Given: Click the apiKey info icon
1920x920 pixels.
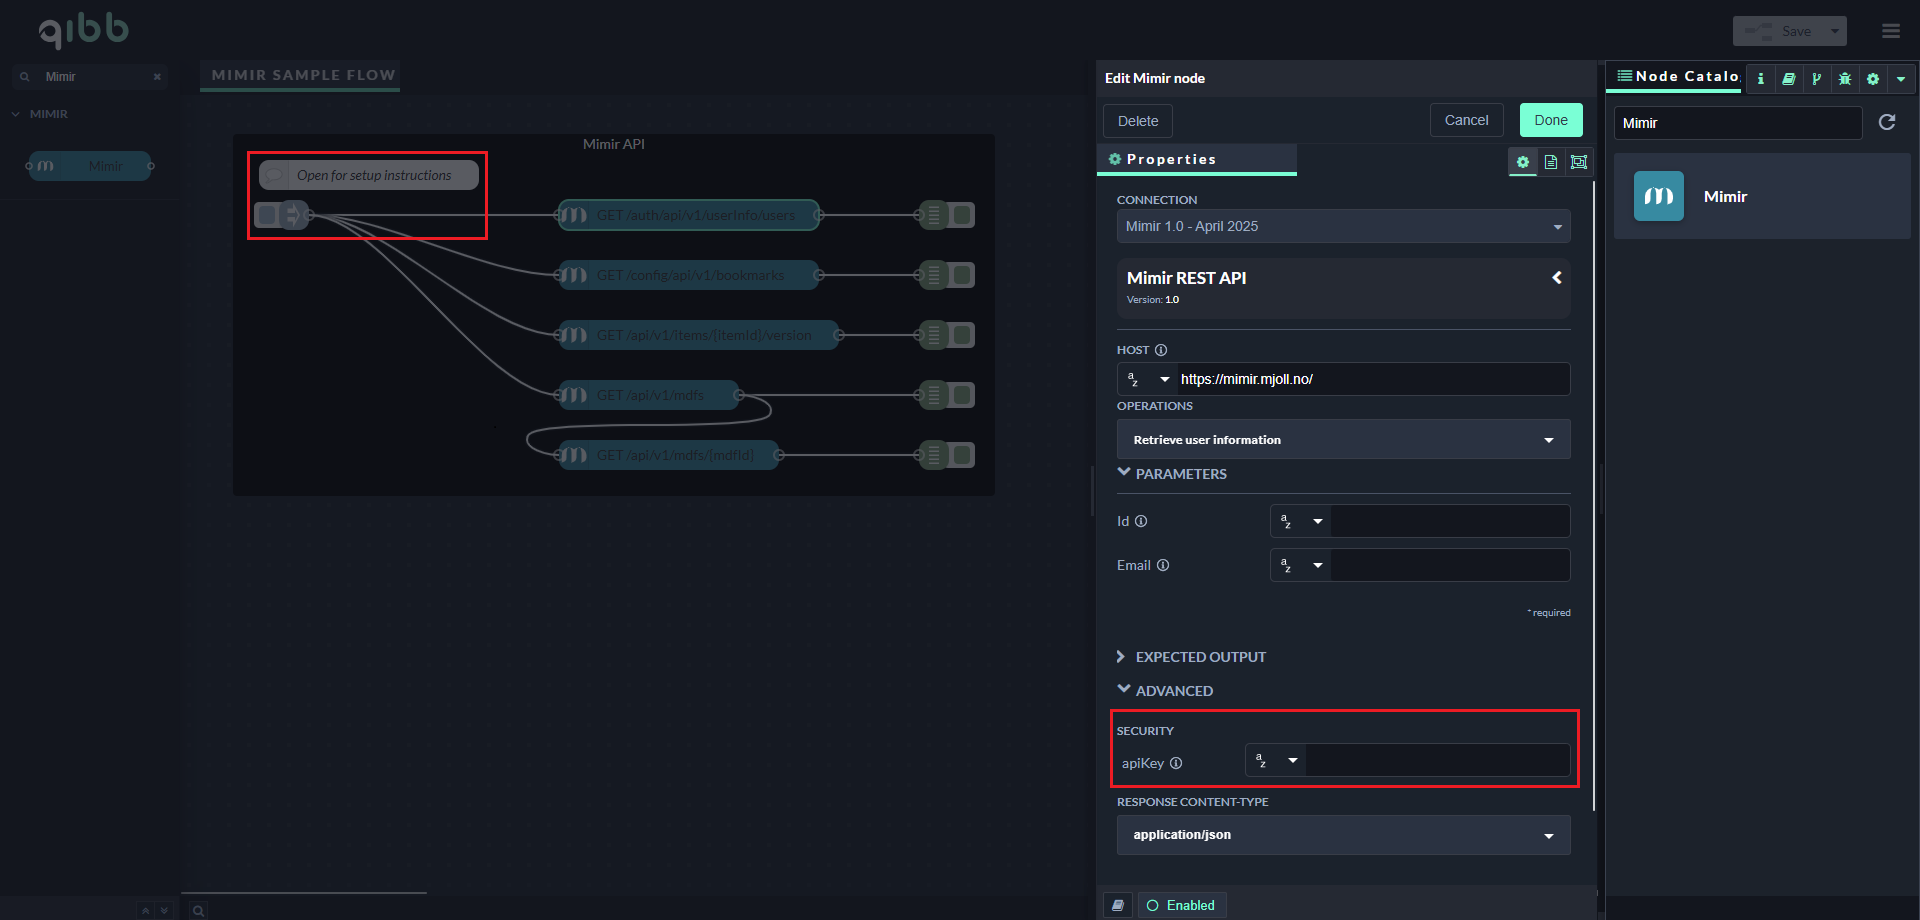Looking at the screenshot, I should coord(1176,763).
